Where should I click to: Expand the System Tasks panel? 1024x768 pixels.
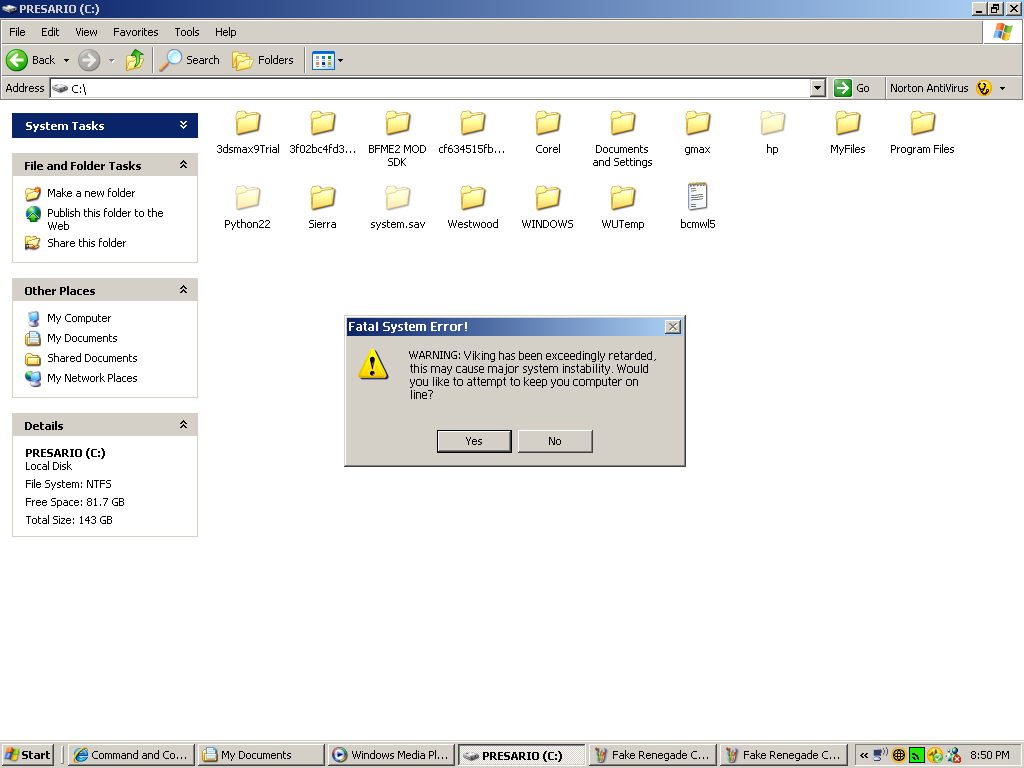tap(183, 125)
